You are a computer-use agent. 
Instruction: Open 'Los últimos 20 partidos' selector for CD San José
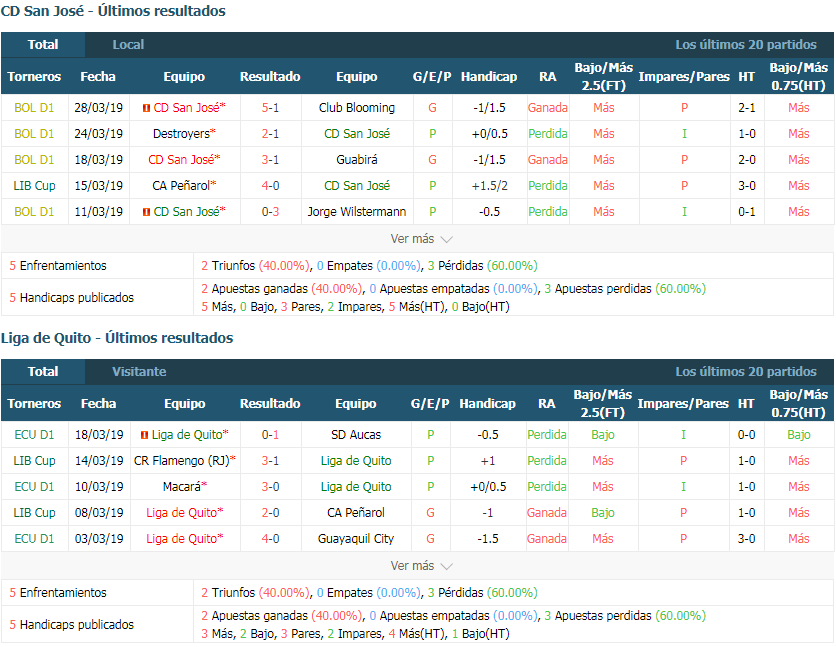point(745,45)
